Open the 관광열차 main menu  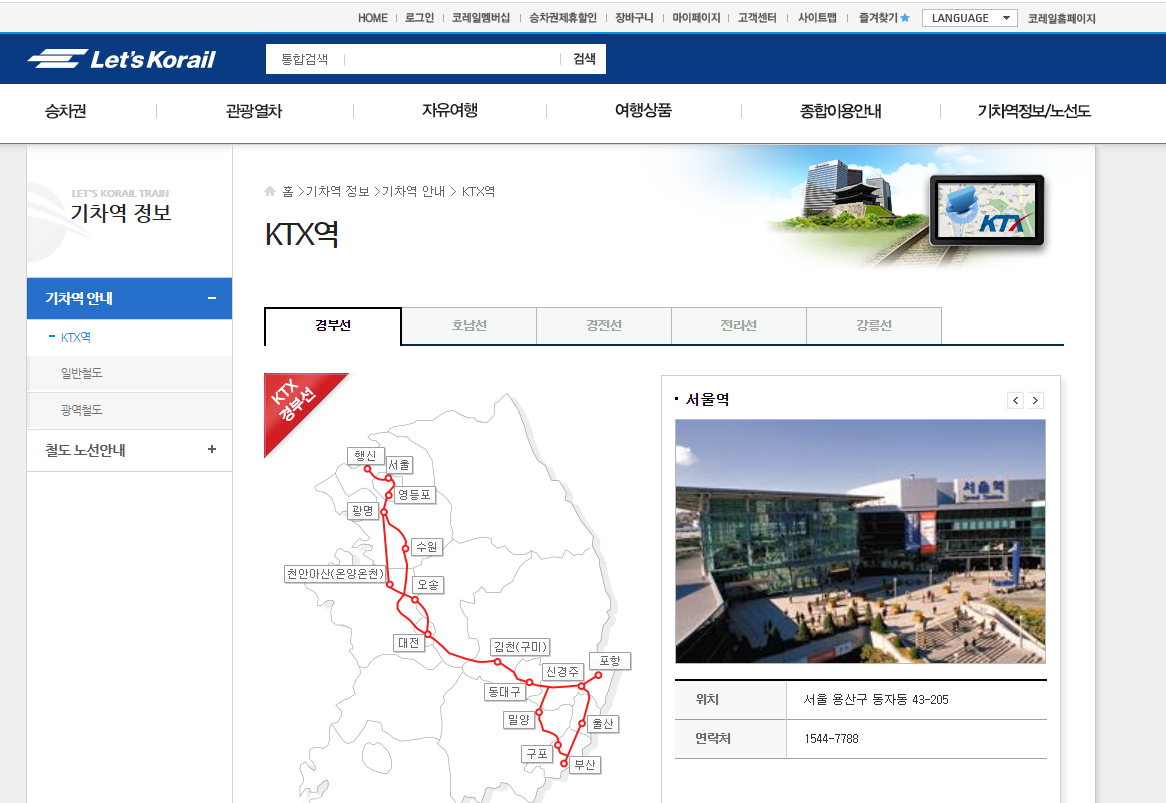[254, 111]
